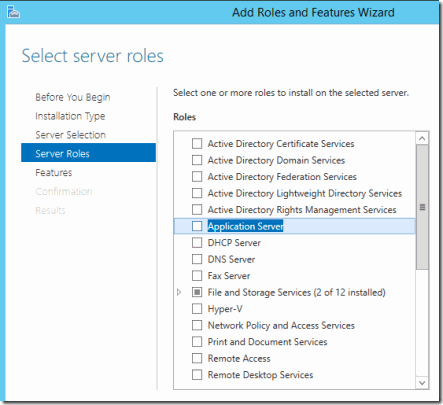Open the Server Selection step
The height and width of the screenshot is (405, 443).
70,135
